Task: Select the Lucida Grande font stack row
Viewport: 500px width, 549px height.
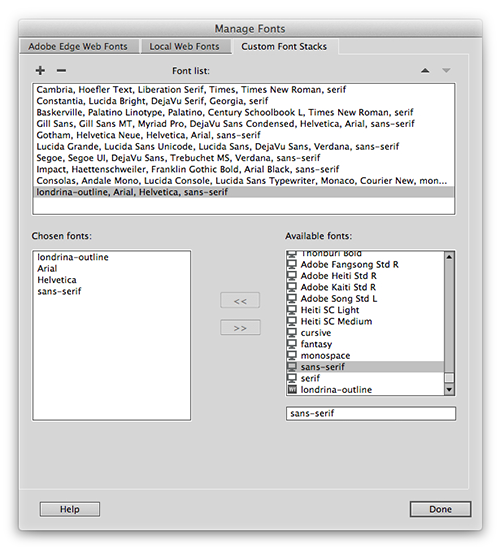Action: pos(244,146)
